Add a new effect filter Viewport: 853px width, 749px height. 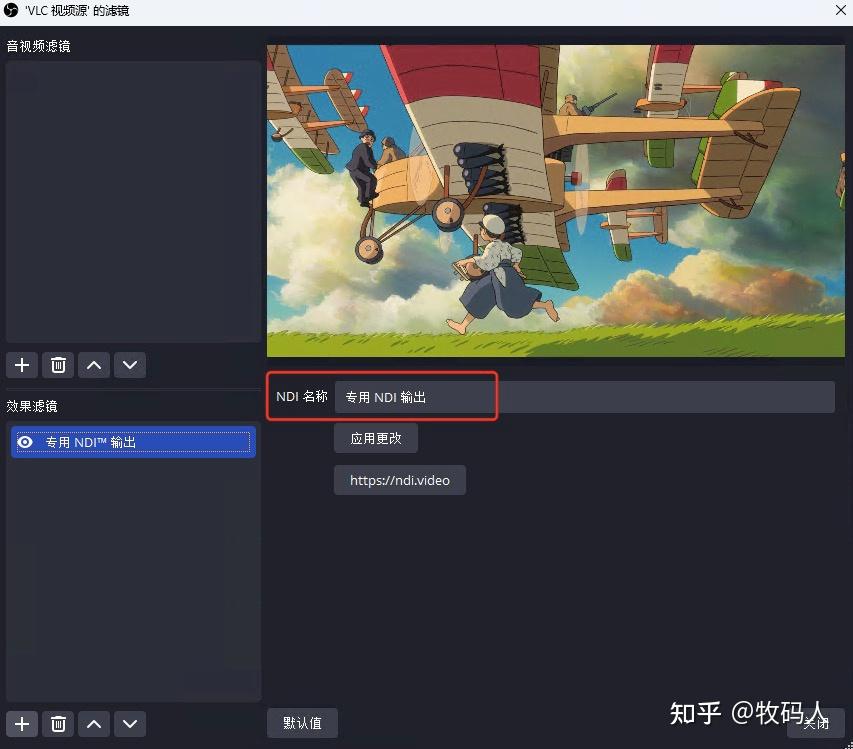point(21,723)
